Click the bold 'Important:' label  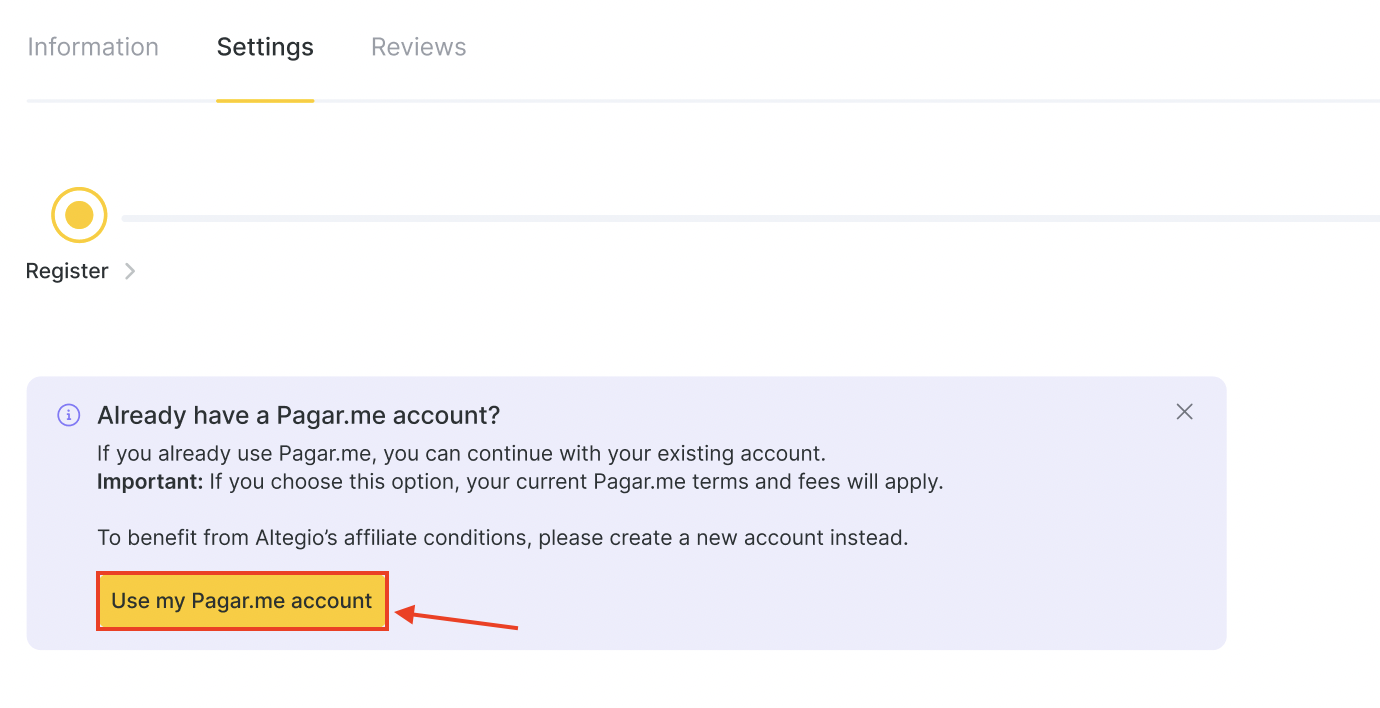click(149, 482)
